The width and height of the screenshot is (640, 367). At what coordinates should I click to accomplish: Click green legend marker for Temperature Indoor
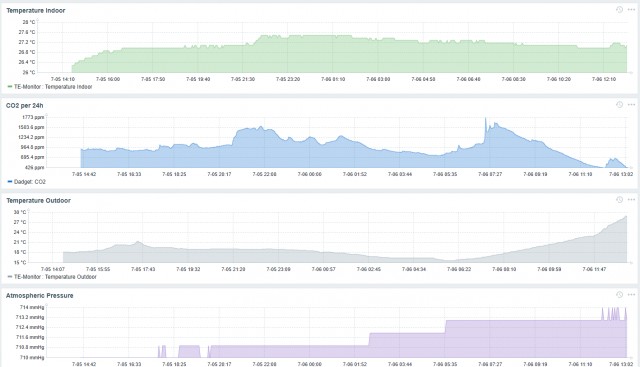click(x=10, y=87)
